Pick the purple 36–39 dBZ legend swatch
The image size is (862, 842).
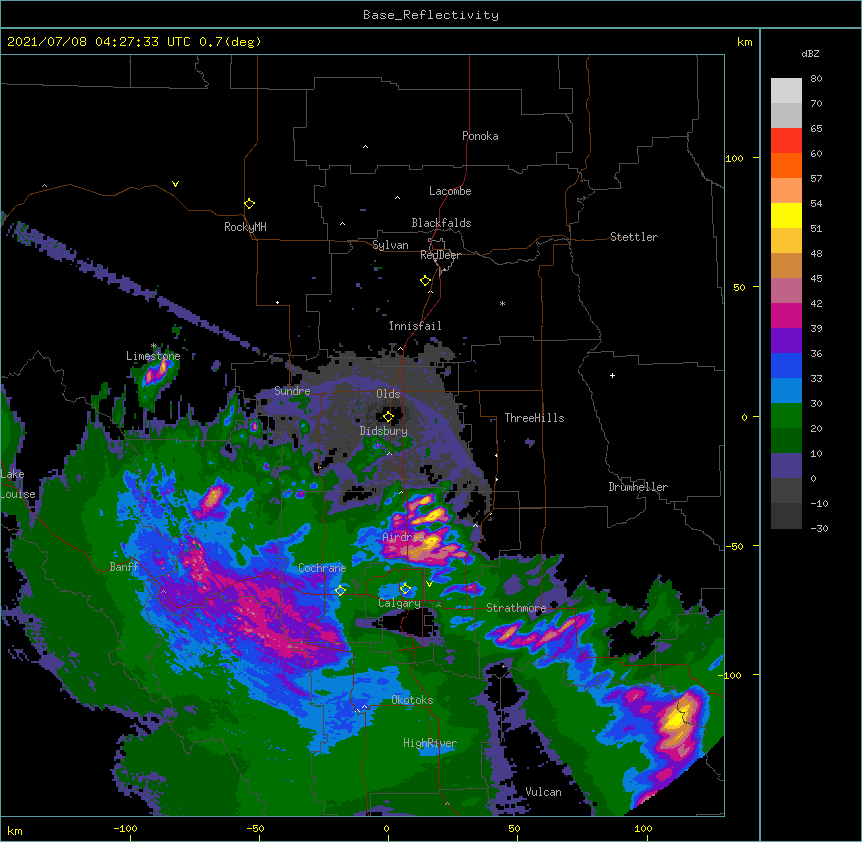click(x=786, y=341)
